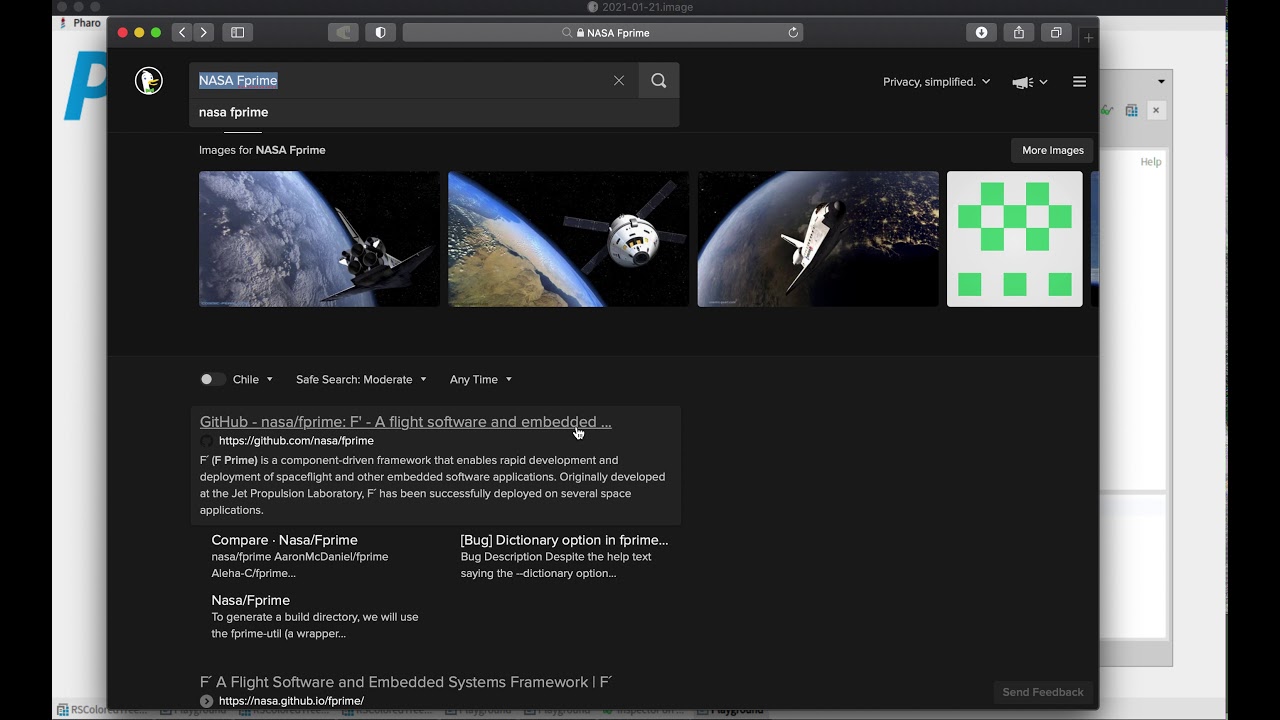Toggle the Chile region switch
The width and height of the screenshot is (1280, 720).
[211, 380]
